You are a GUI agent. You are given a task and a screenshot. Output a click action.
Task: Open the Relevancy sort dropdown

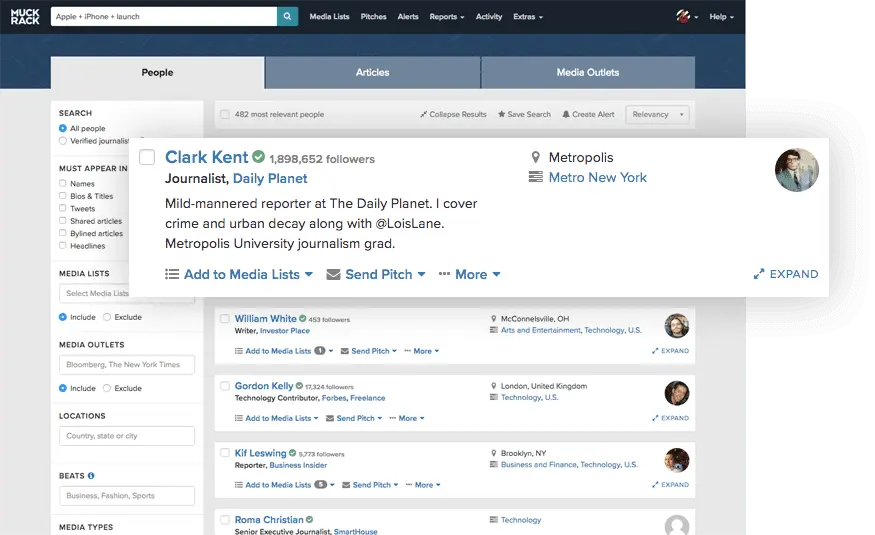pos(657,115)
